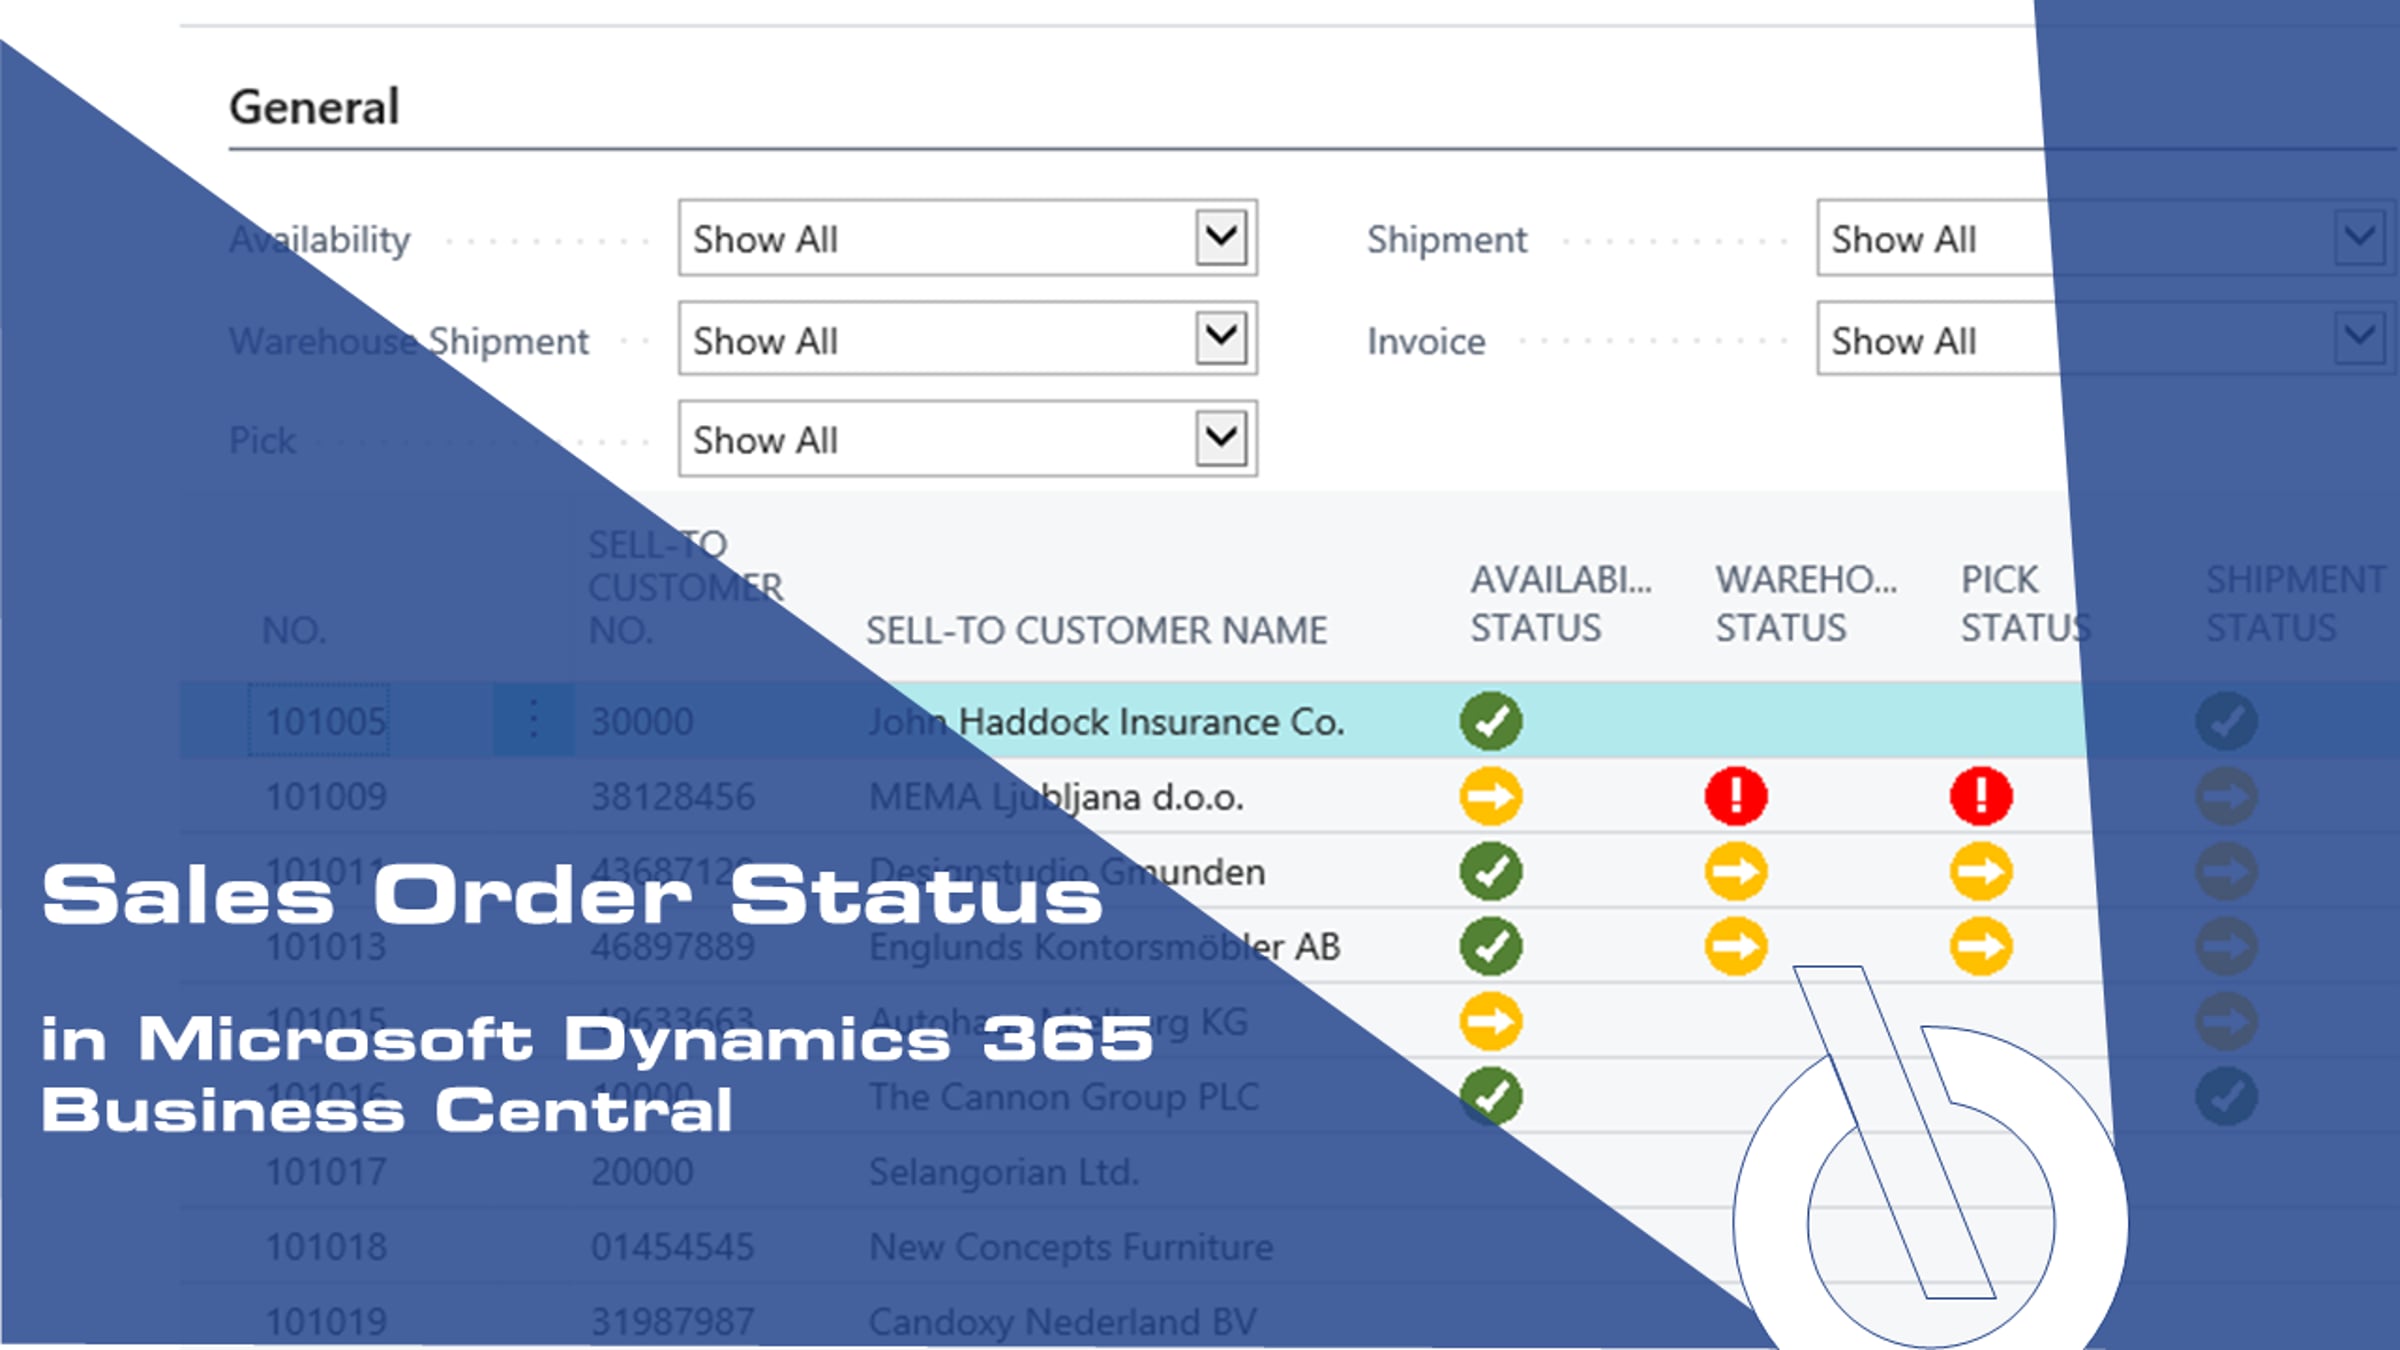Click the yellow availability arrow in row 101015

click(1490, 1021)
